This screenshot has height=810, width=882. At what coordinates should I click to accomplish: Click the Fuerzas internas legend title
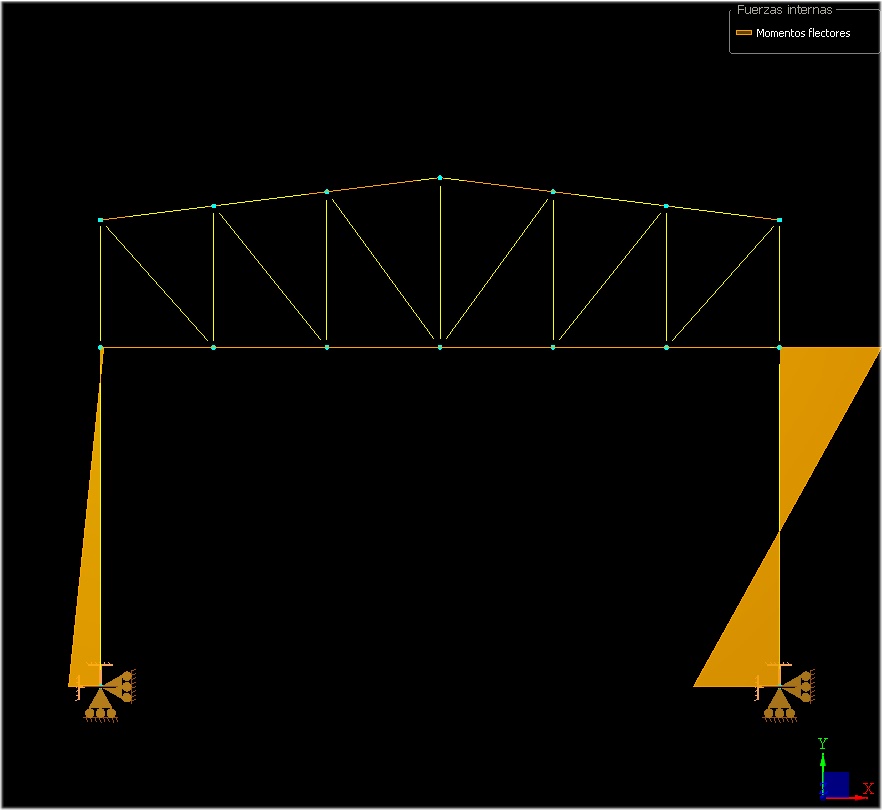(784, 10)
